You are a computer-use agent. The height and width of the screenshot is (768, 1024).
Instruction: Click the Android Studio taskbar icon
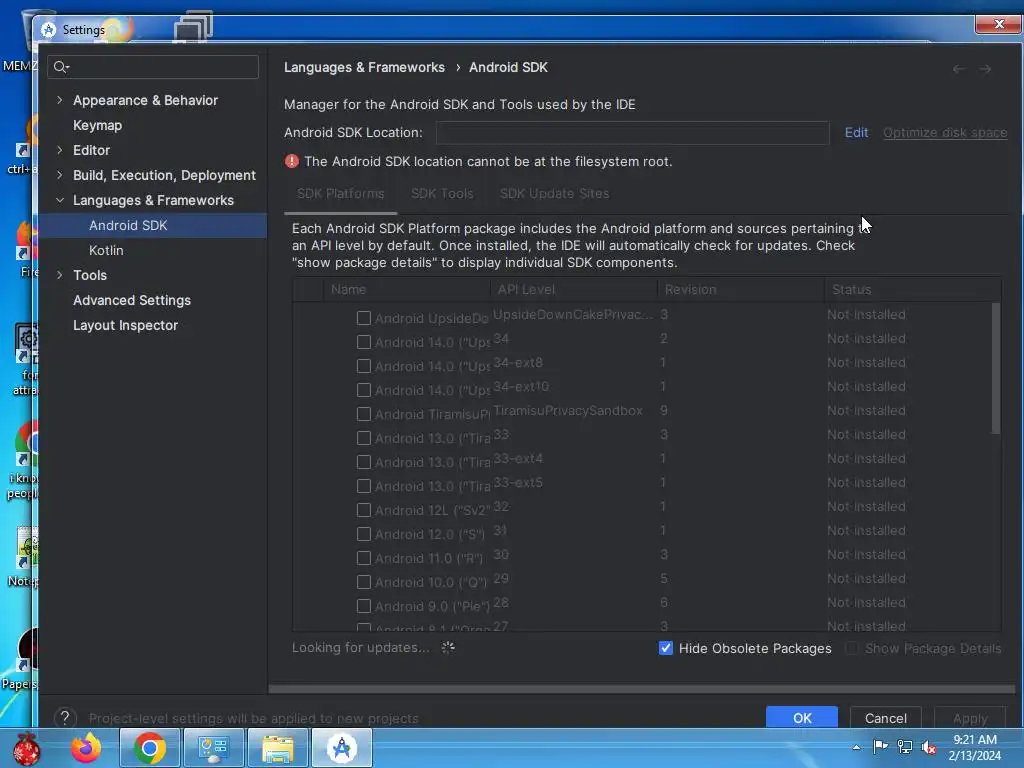click(x=342, y=748)
